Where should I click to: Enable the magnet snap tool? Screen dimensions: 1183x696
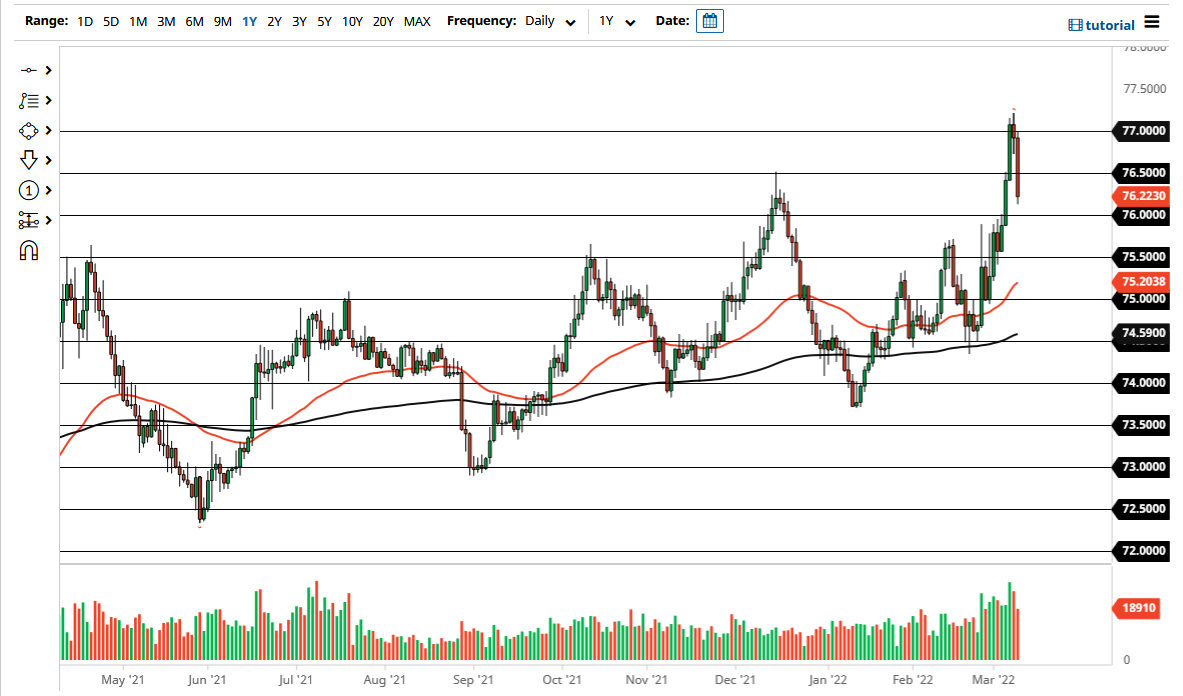pyautogui.click(x=28, y=250)
